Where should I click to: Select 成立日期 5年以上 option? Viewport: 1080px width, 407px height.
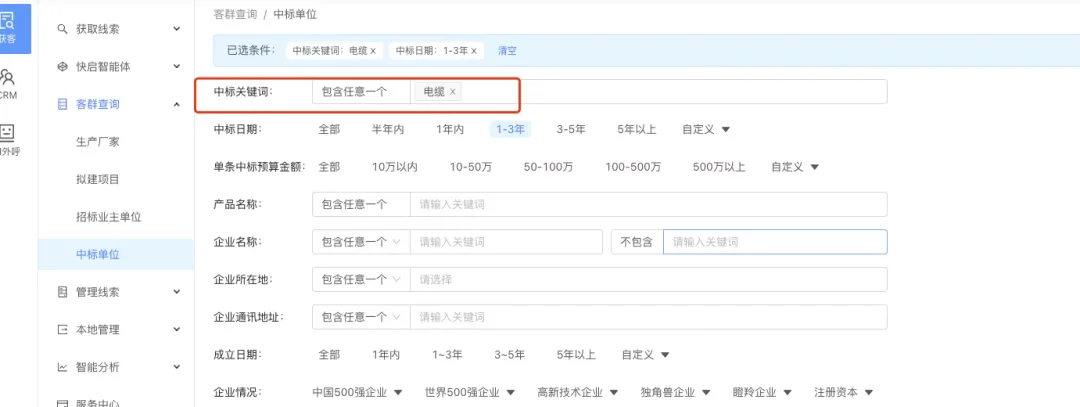[x=576, y=355]
